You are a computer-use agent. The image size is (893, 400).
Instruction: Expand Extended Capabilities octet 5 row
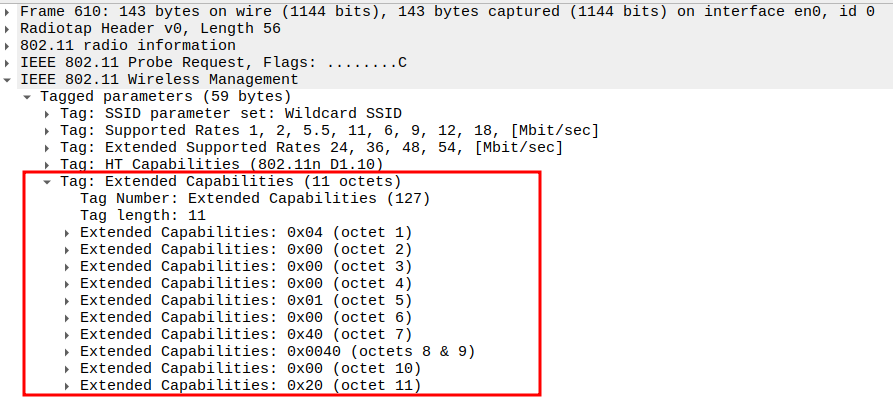click(67, 300)
